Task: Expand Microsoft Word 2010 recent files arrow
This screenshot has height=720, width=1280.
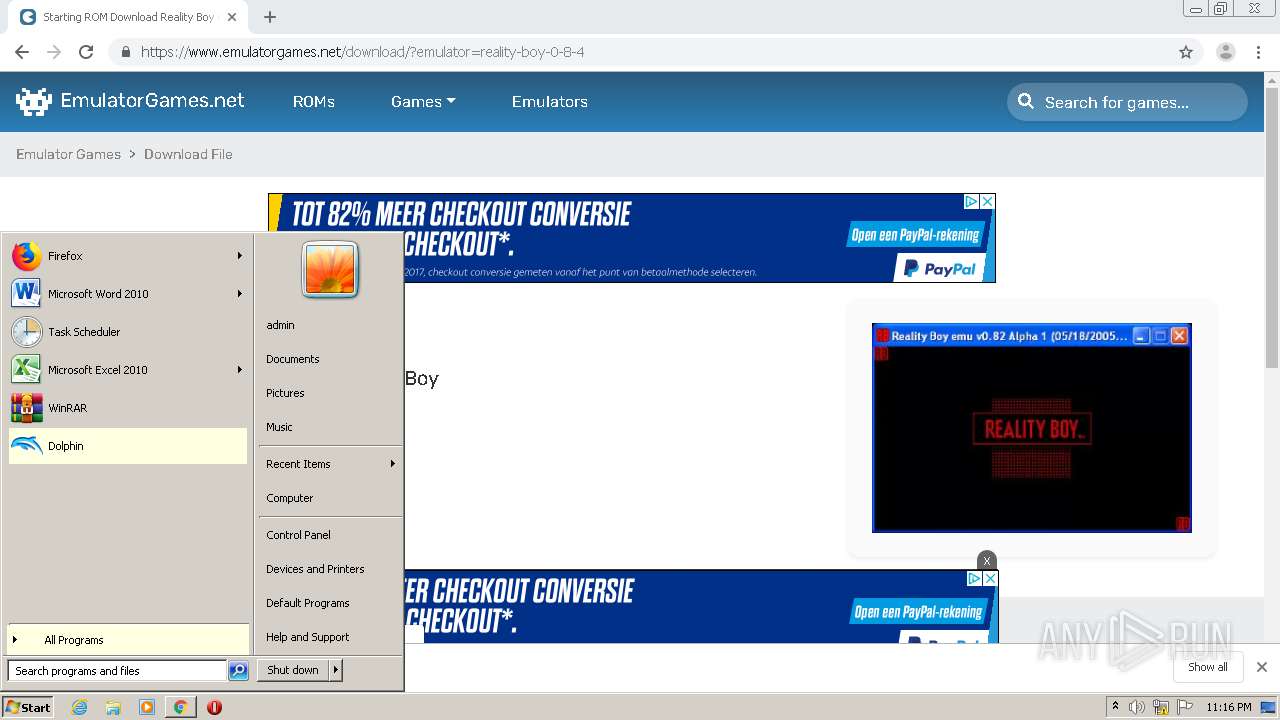Action: pos(240,294)
